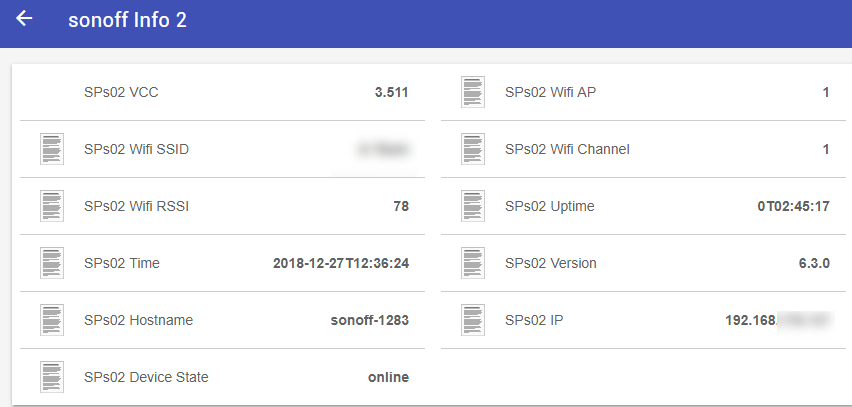Click document icon beside SPs02 Wifi SSID
The width and height of the screenshot is (852, 407).
click(x=52, y=149)
